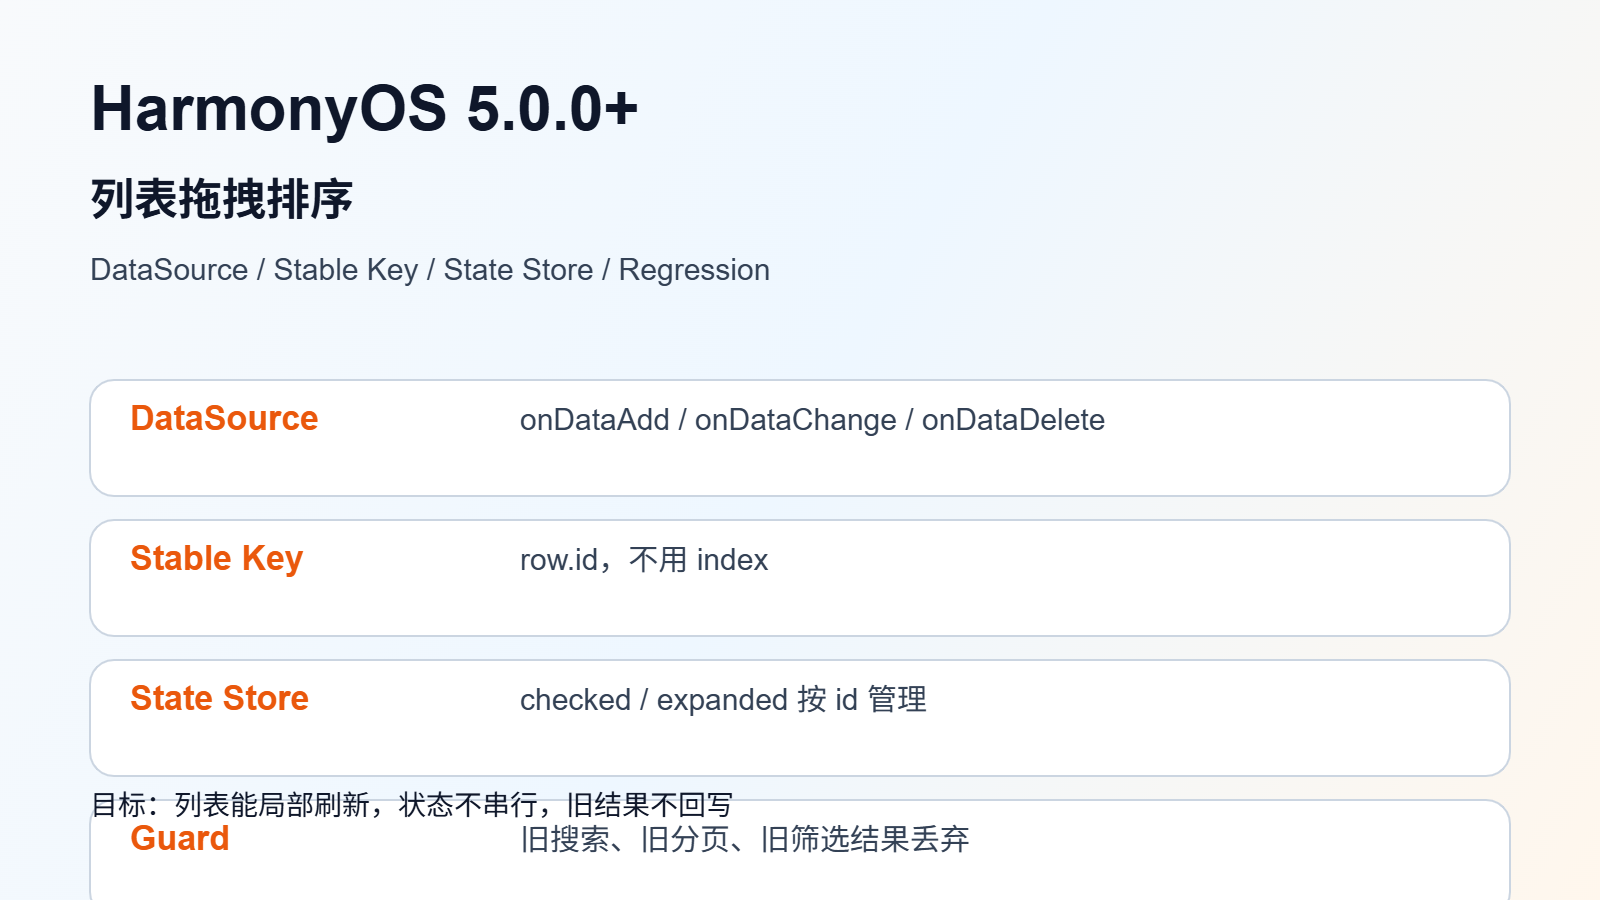Select the 'row.id，不用 index' description
This screenshot has width=1600, height=900.
(644, 560)
